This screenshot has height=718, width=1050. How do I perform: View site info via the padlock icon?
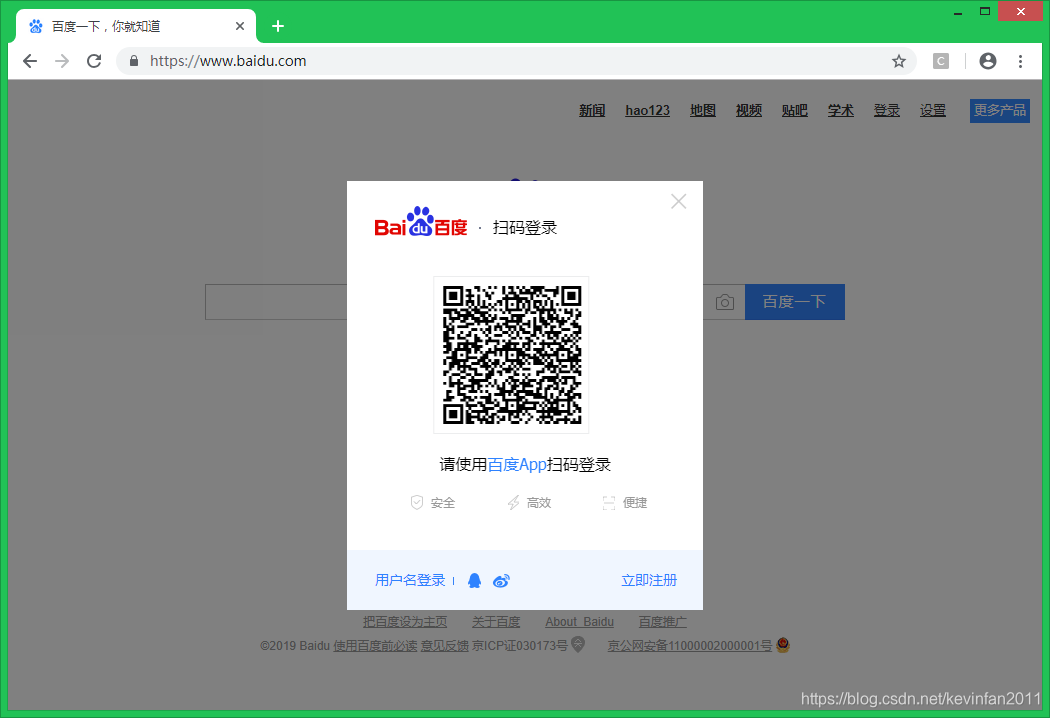click(x=134, y=61)
